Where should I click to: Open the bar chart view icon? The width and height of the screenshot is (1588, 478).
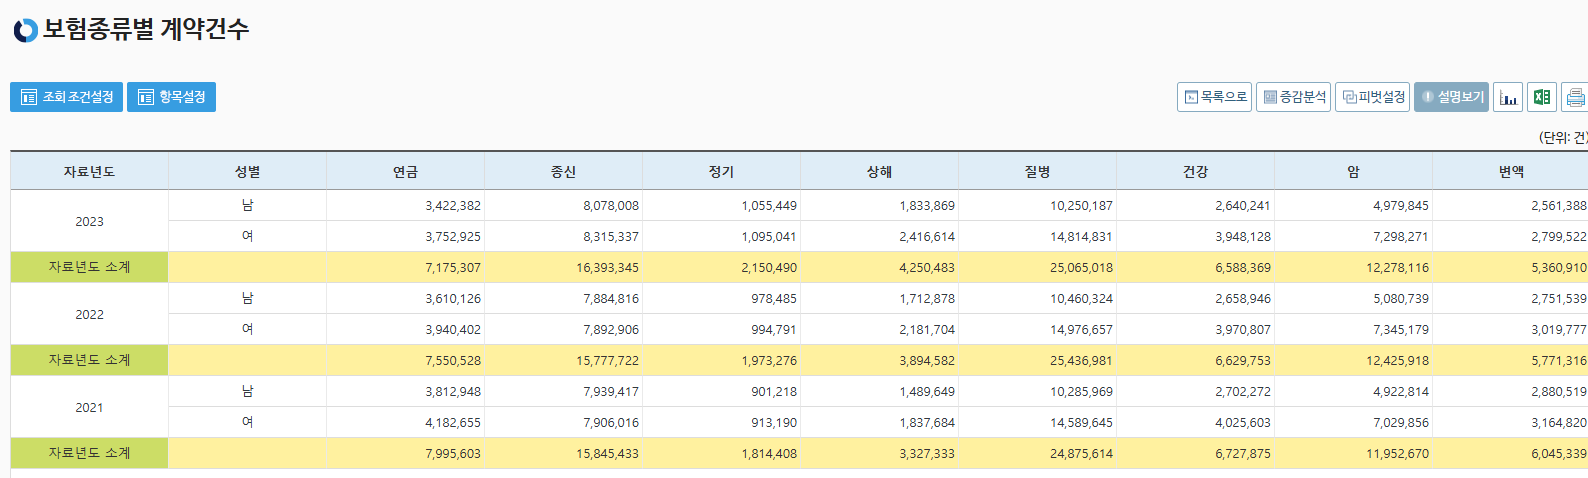1508,97
